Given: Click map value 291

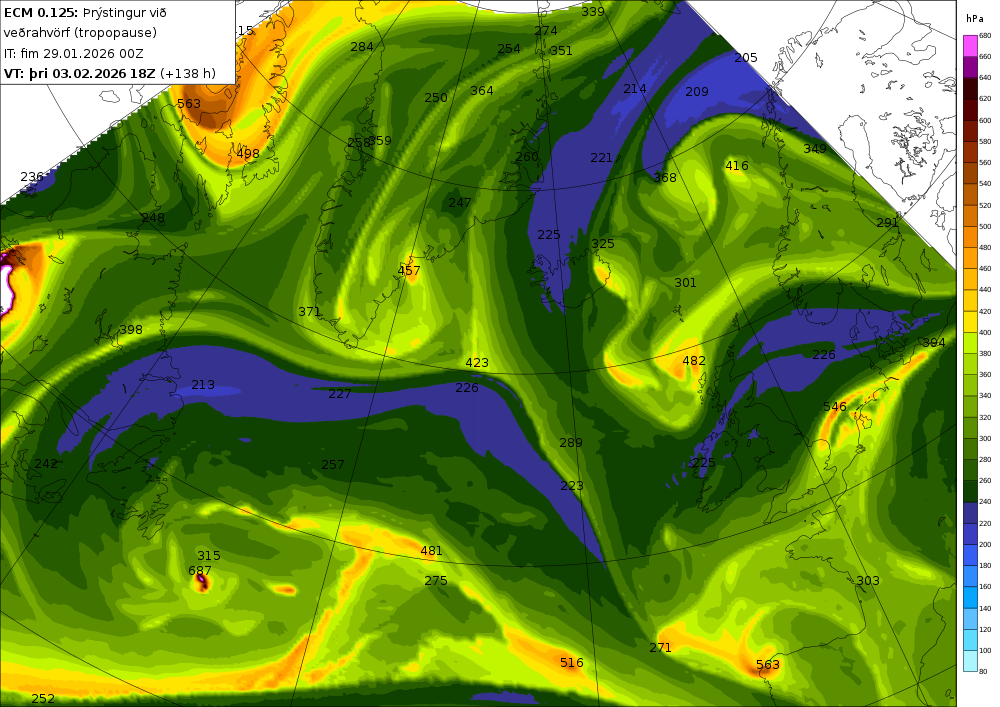Looking at the screenshot, I should click(888, 222).
